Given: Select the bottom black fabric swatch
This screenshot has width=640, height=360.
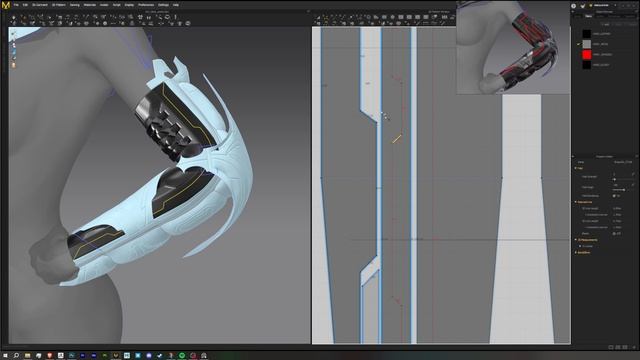Looking at the screenshot, I should (x=587, y=64).
